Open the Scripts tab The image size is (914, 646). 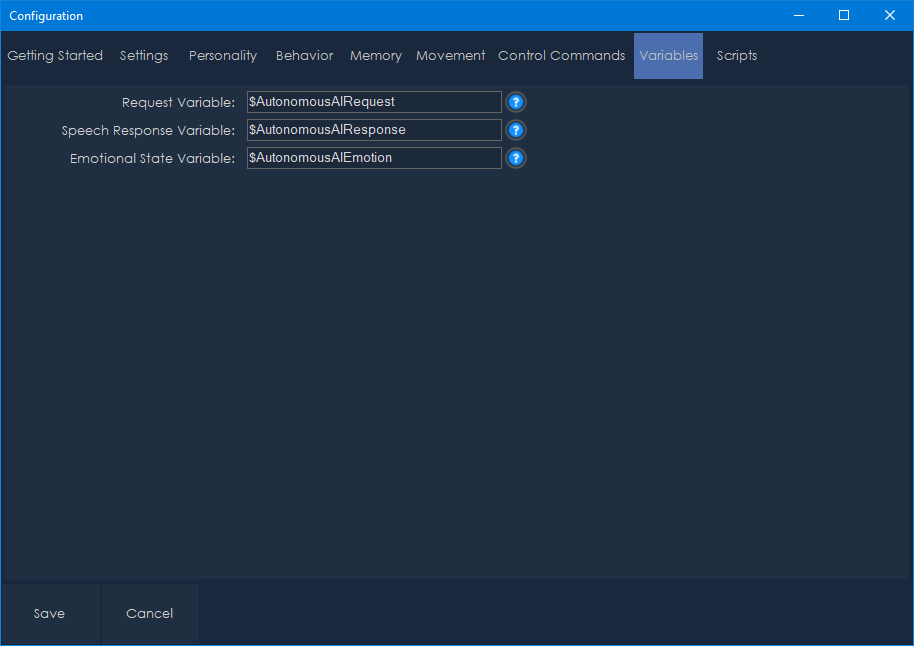[x=737, y=56]
